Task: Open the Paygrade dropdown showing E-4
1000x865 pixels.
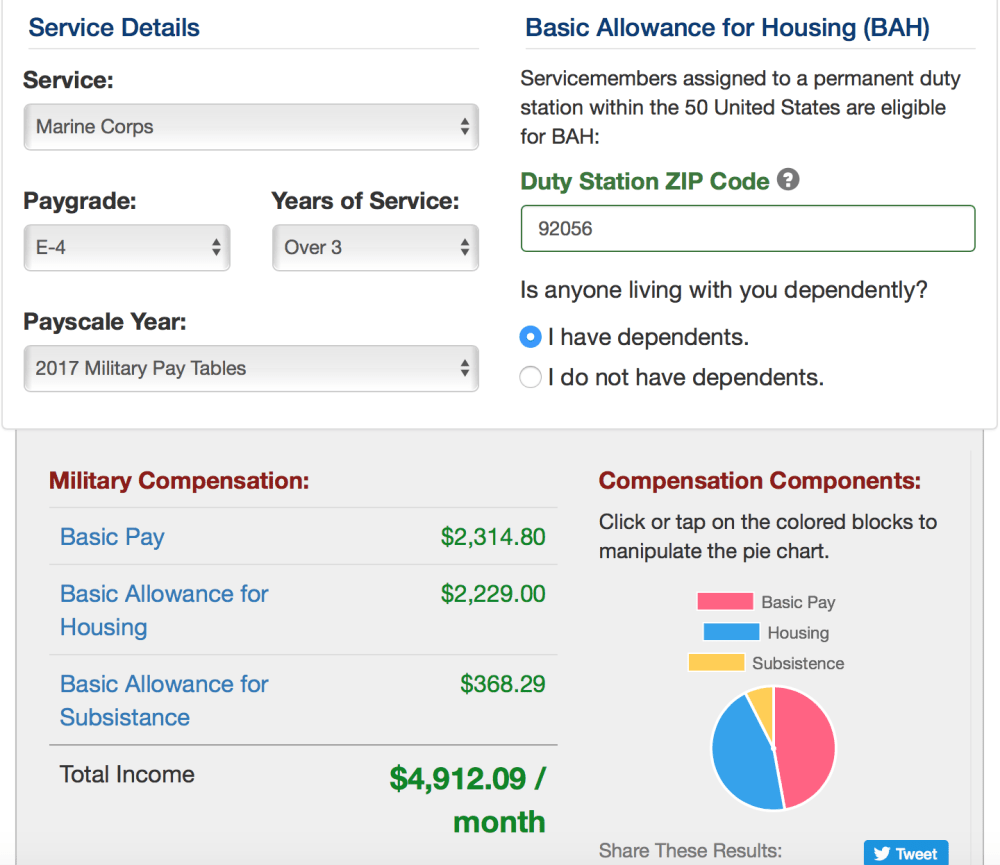Action: pos(127,247)
